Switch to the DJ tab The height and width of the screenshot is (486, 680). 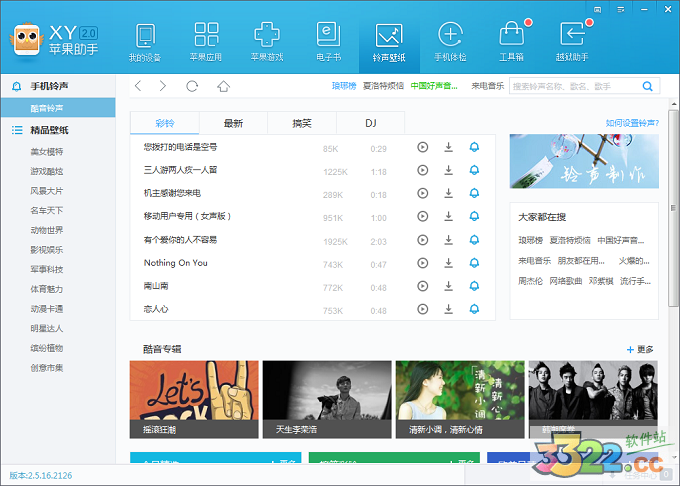pyautogui.click(x=370, y=124)
